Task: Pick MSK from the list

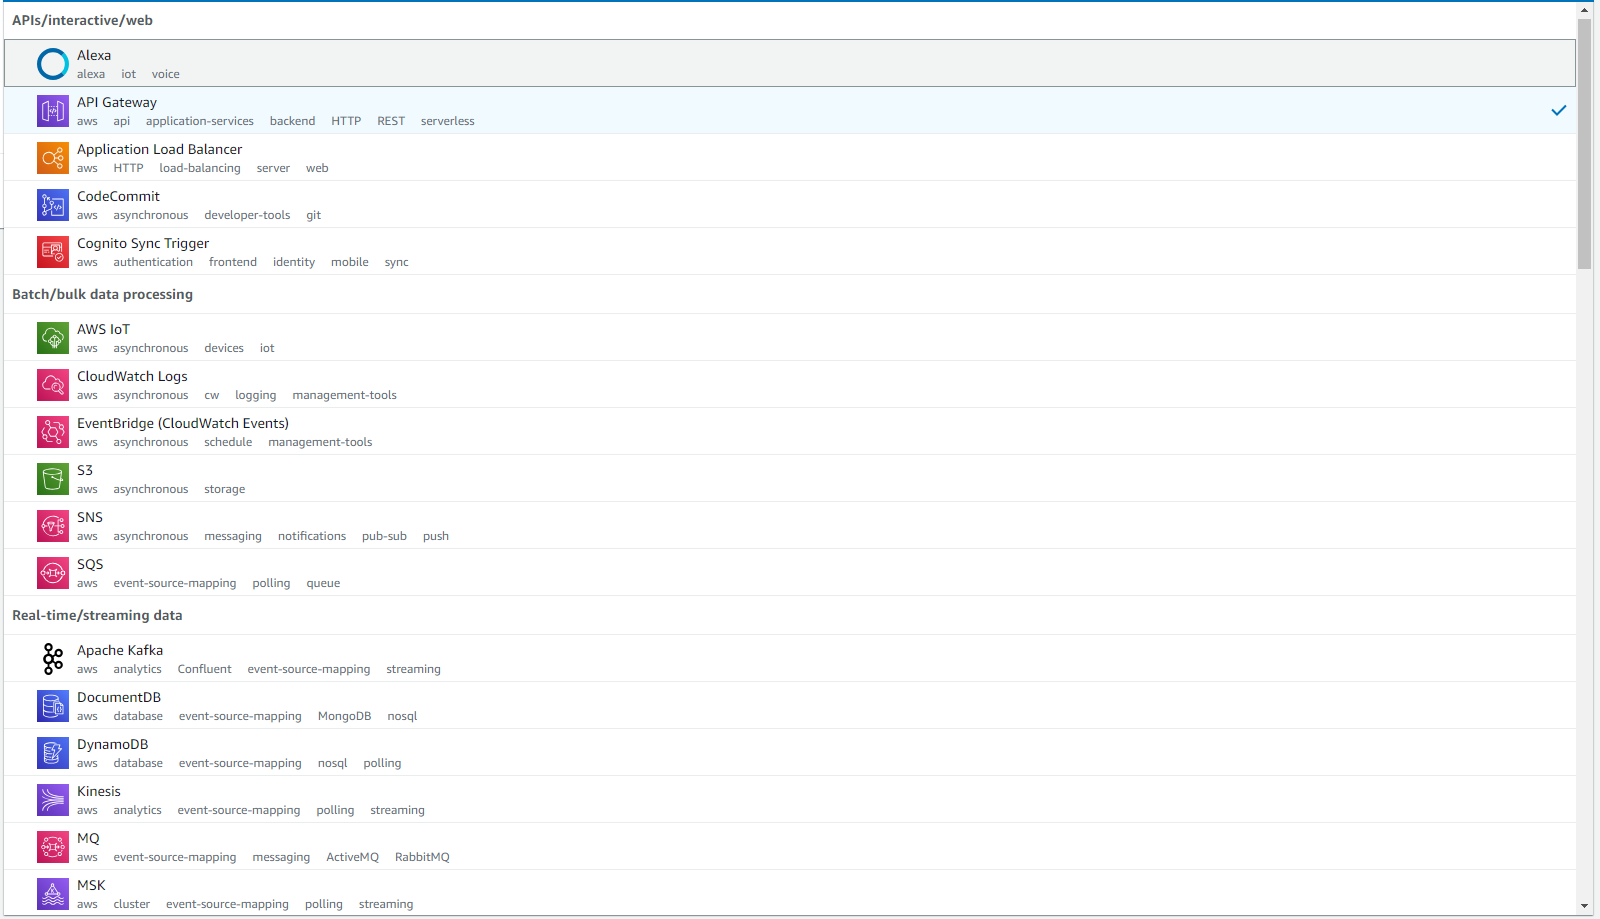Action: pos(790,894)
